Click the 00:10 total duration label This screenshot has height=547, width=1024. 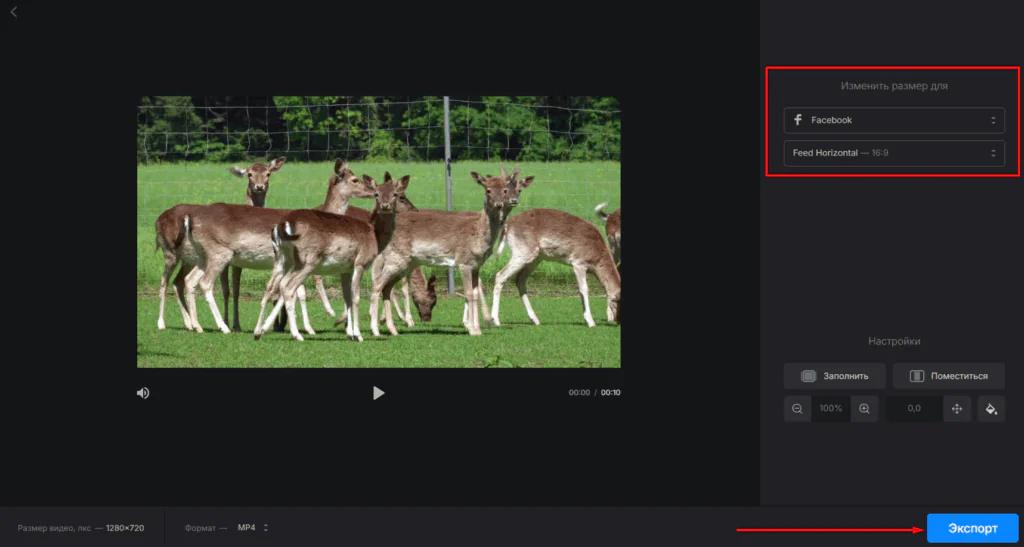[x=610, y=393]
